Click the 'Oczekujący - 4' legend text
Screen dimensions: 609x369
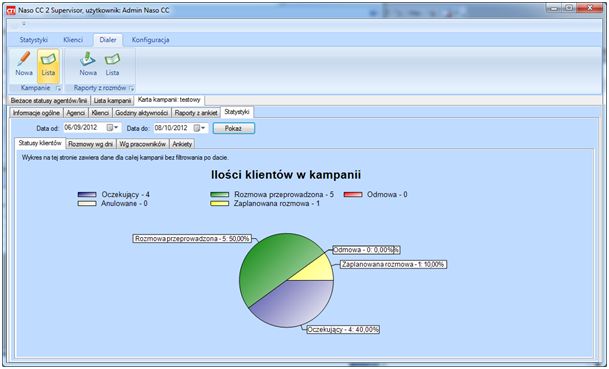pyautogui.click(x=125, y=195)
